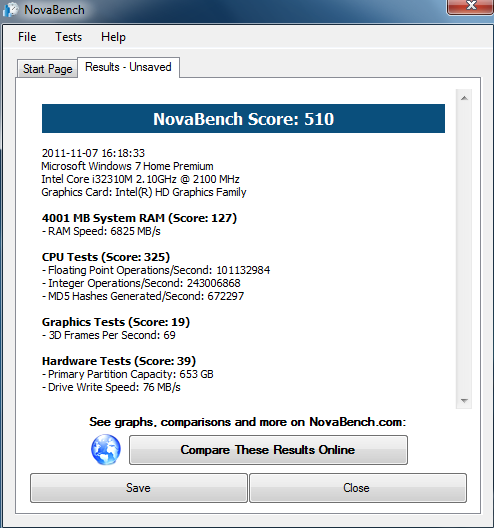Open the Help menu
Image resolution: width=494 pixels, height=528 pixels.
(113, 37)
